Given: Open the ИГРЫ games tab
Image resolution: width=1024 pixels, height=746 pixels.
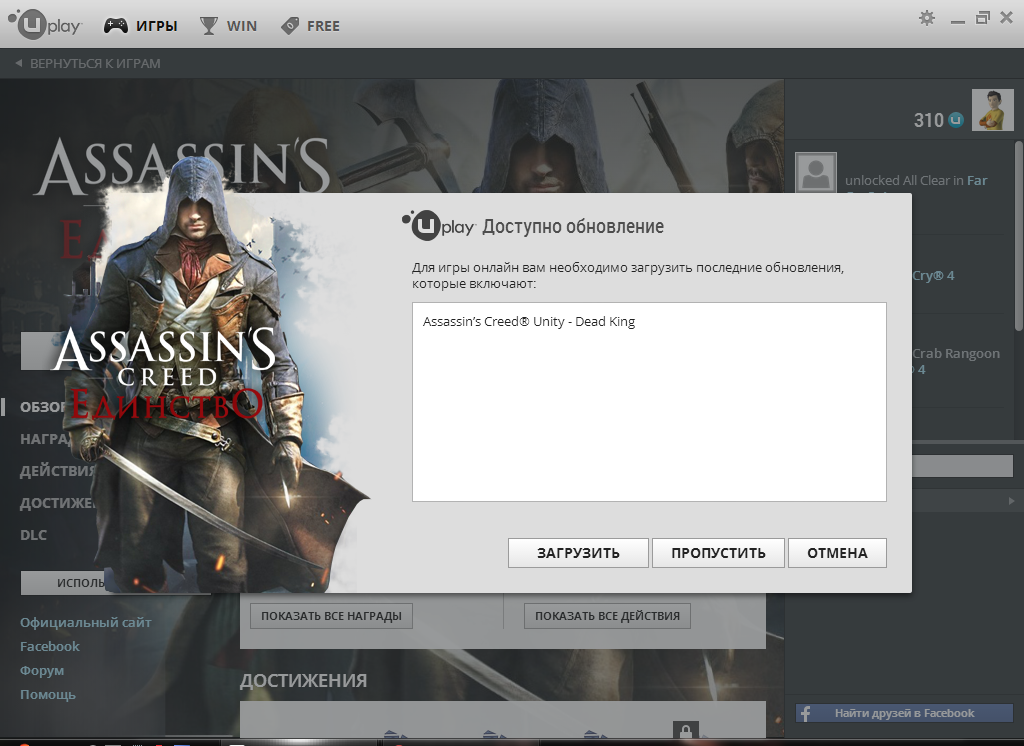Looking at the screenshot, I should [157, 26].
